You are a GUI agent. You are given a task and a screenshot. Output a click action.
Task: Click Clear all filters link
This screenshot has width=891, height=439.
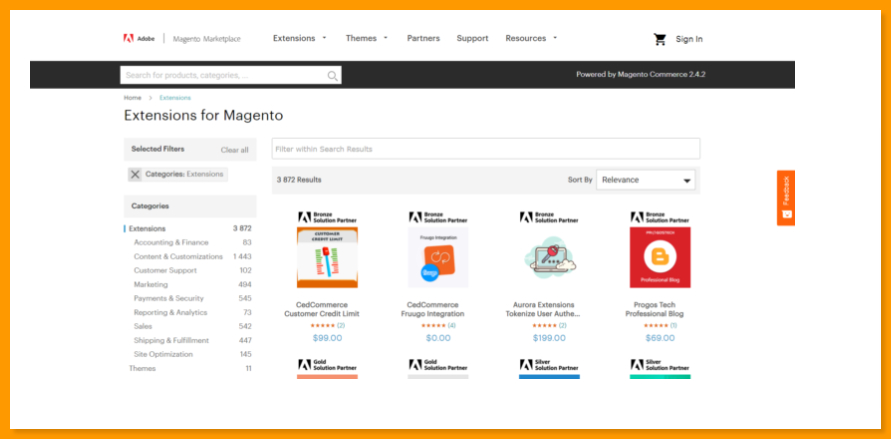click(235, 150)
